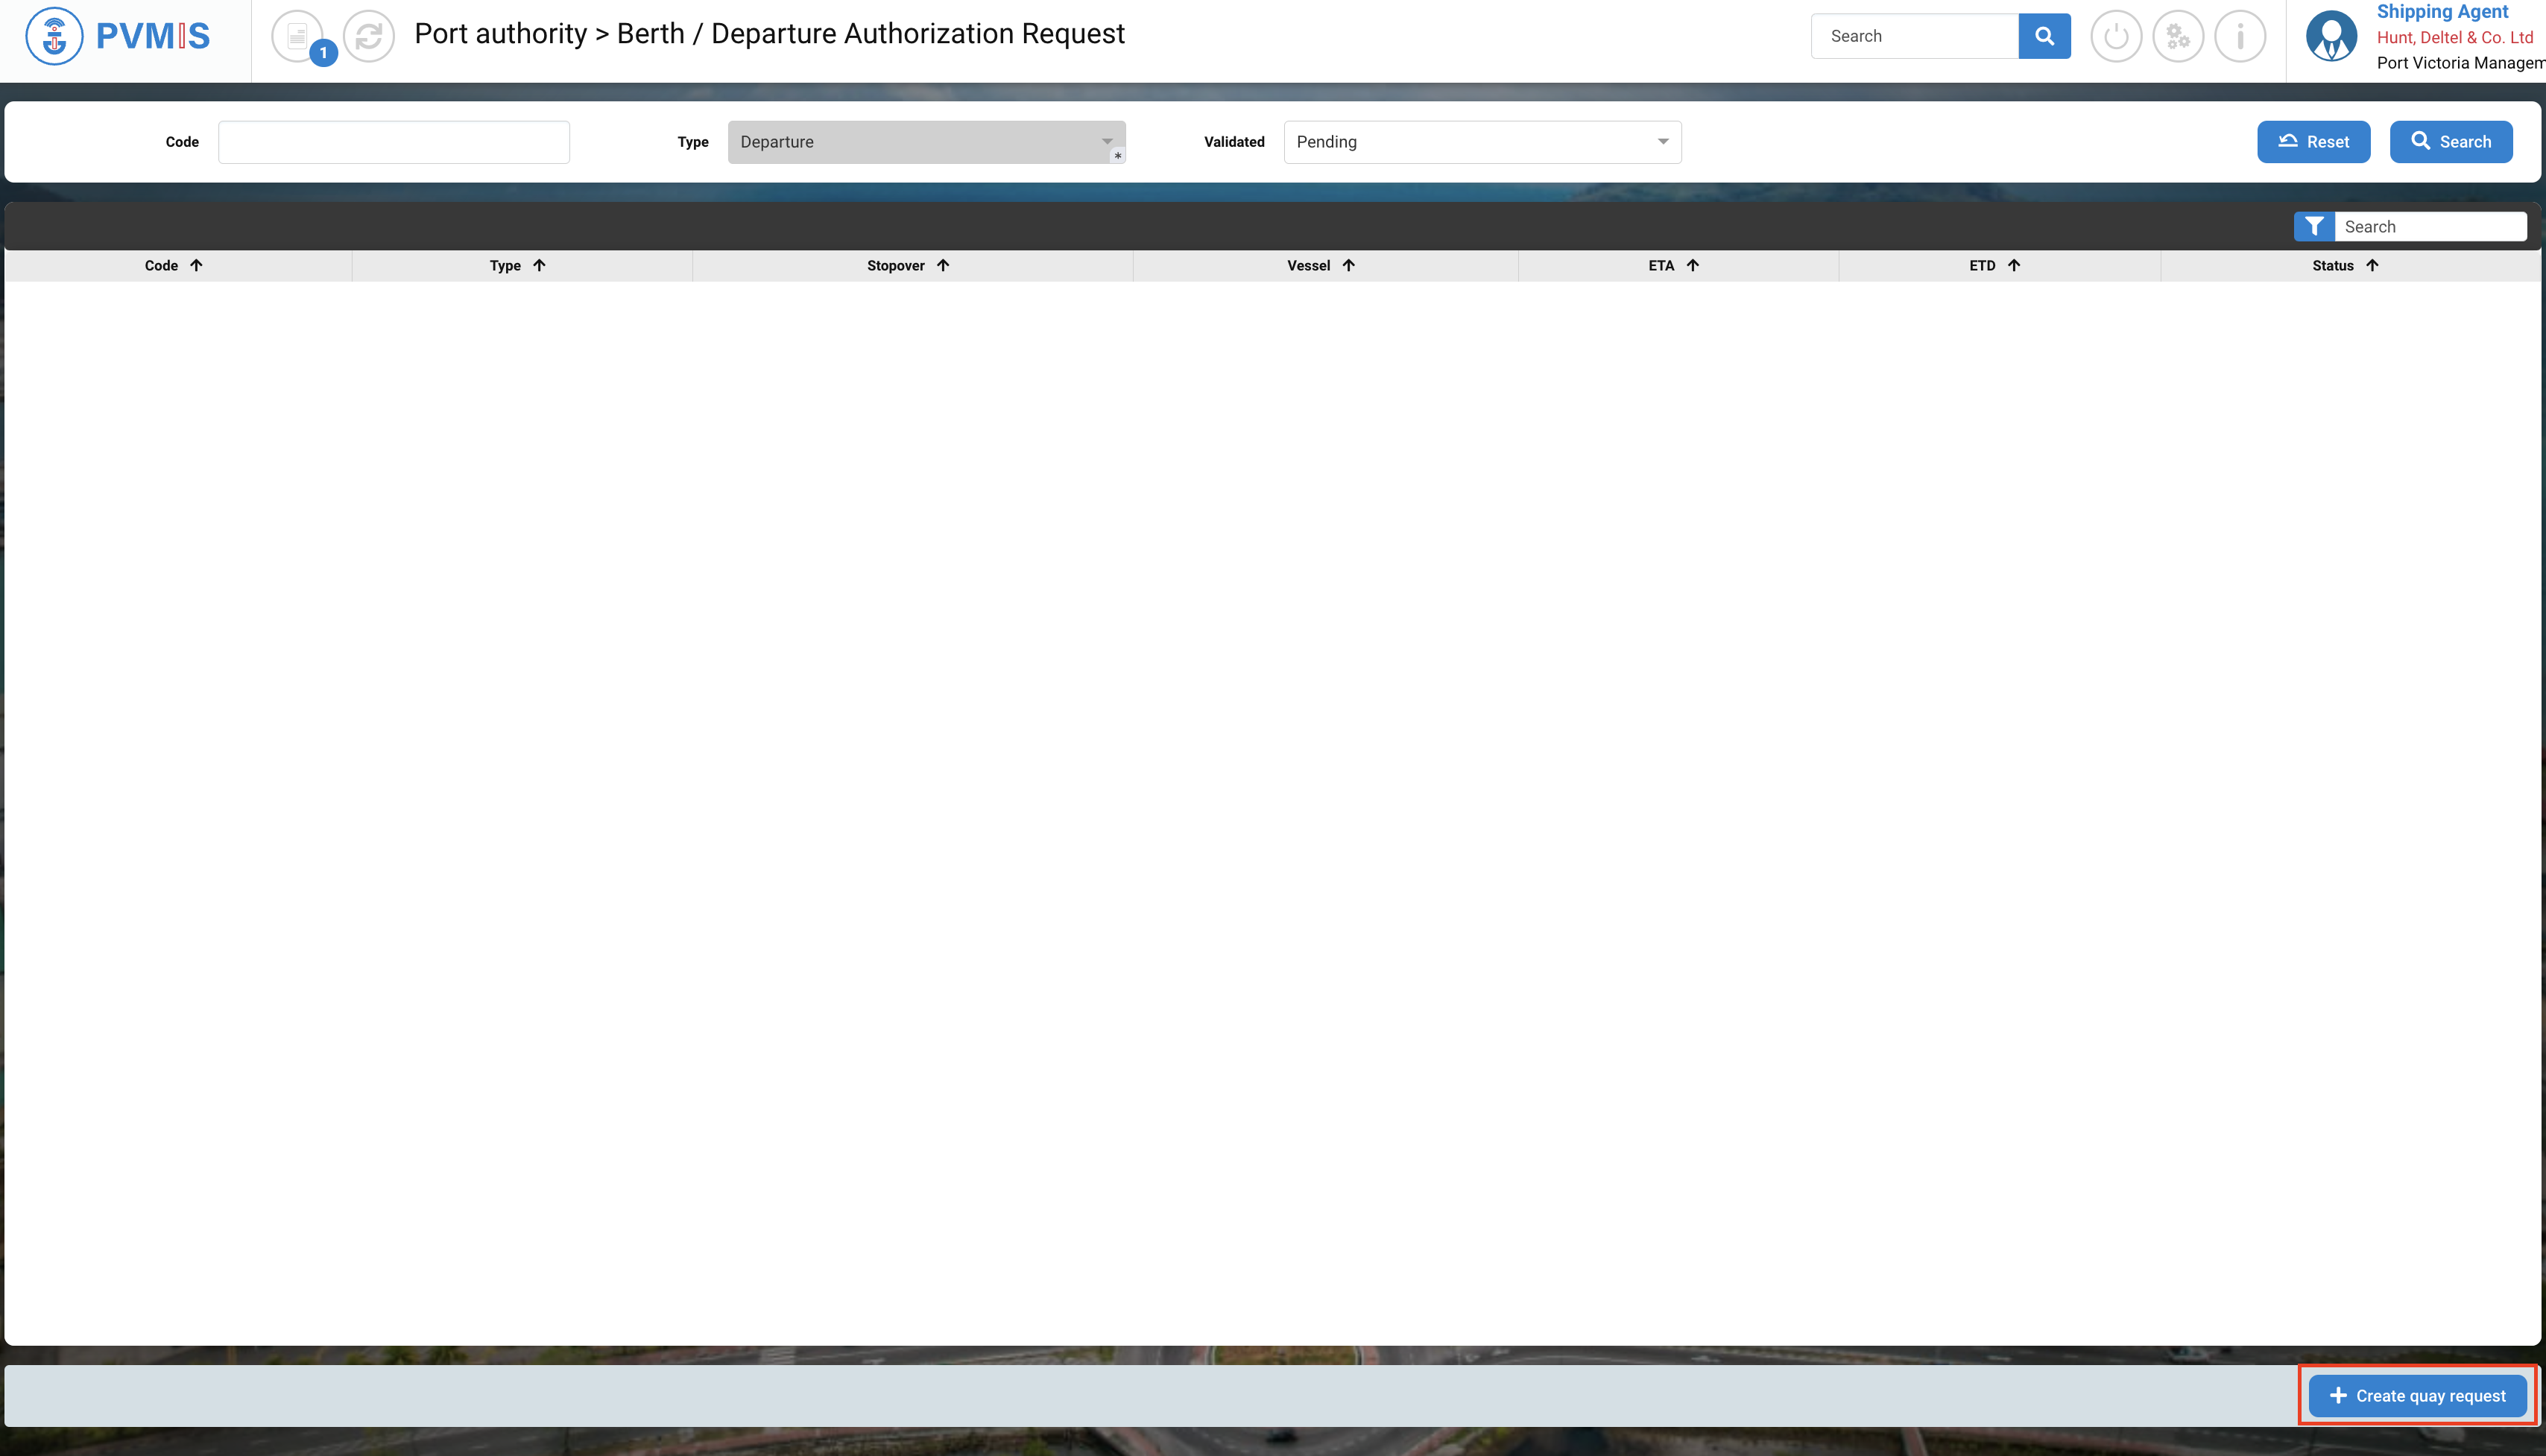The height and width of the screenshot is (1456, 2546).
Task: Click the blue magnifier search icon button
Action: 2044,36
